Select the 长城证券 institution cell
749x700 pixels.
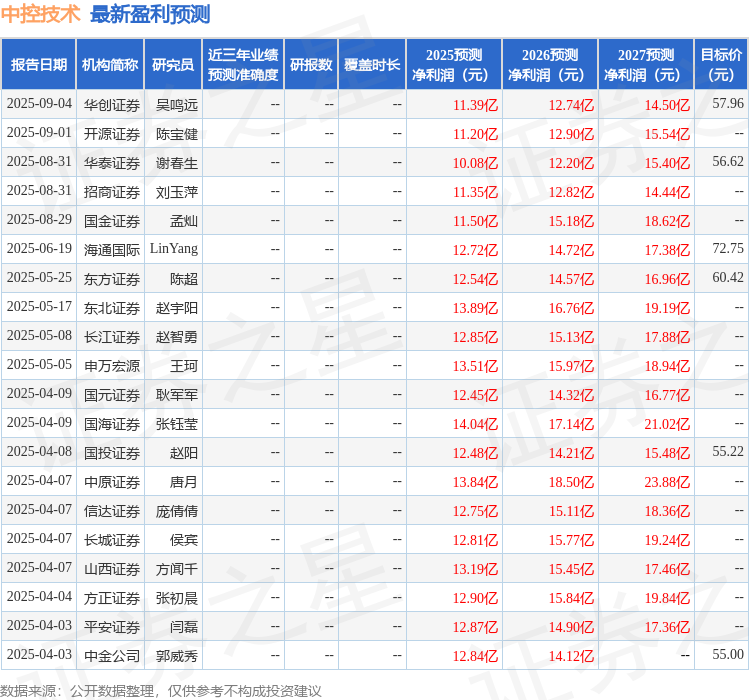pyautogui.click(x=112, y=540)
